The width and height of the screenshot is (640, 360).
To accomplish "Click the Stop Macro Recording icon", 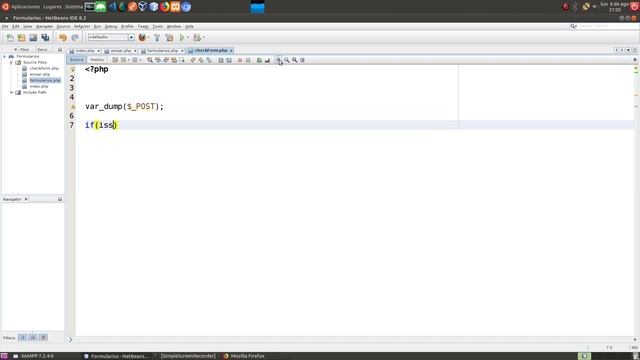I will [248, 60].
